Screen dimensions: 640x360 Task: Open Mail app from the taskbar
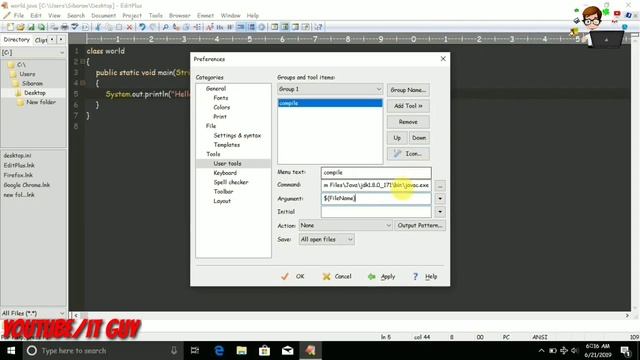287,350
